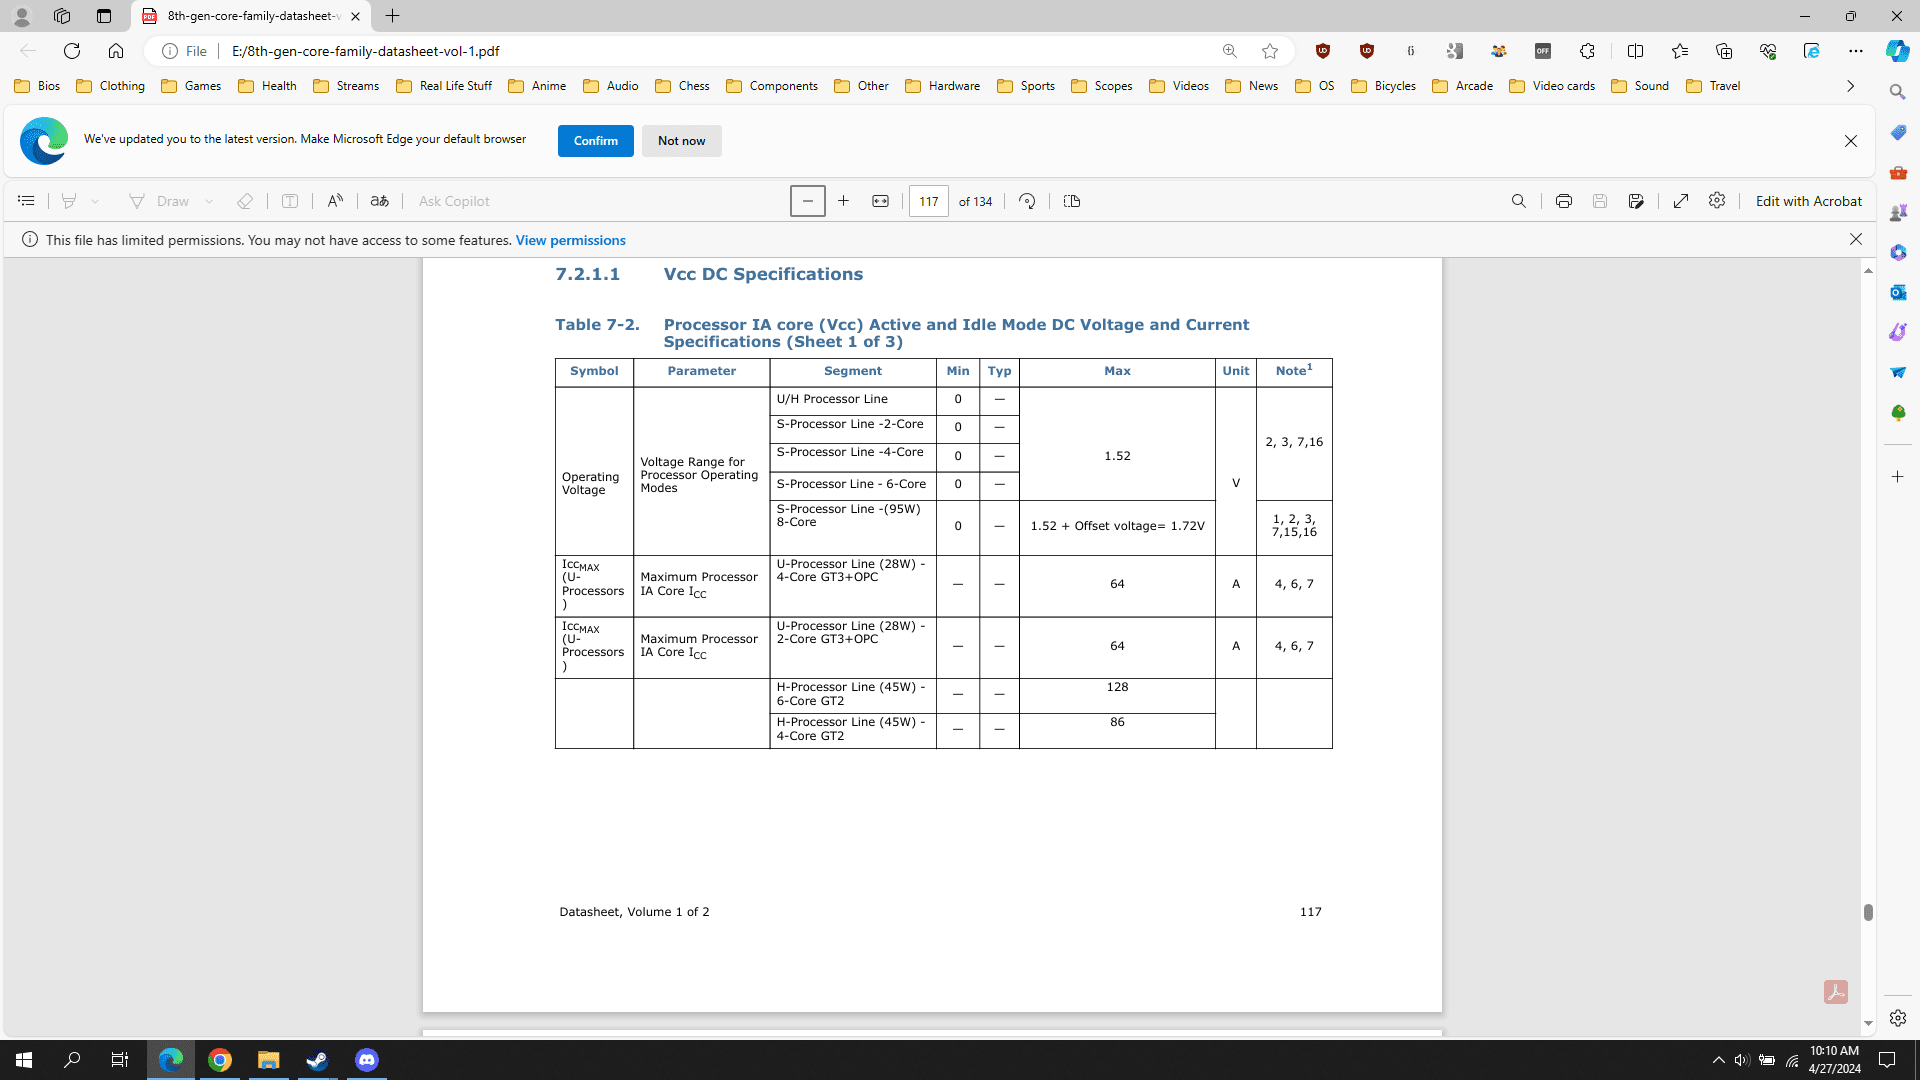The height and width of the screenshot is (1080, 1920).
Task: Click Fit to width icon
Action: click(880, 201)
